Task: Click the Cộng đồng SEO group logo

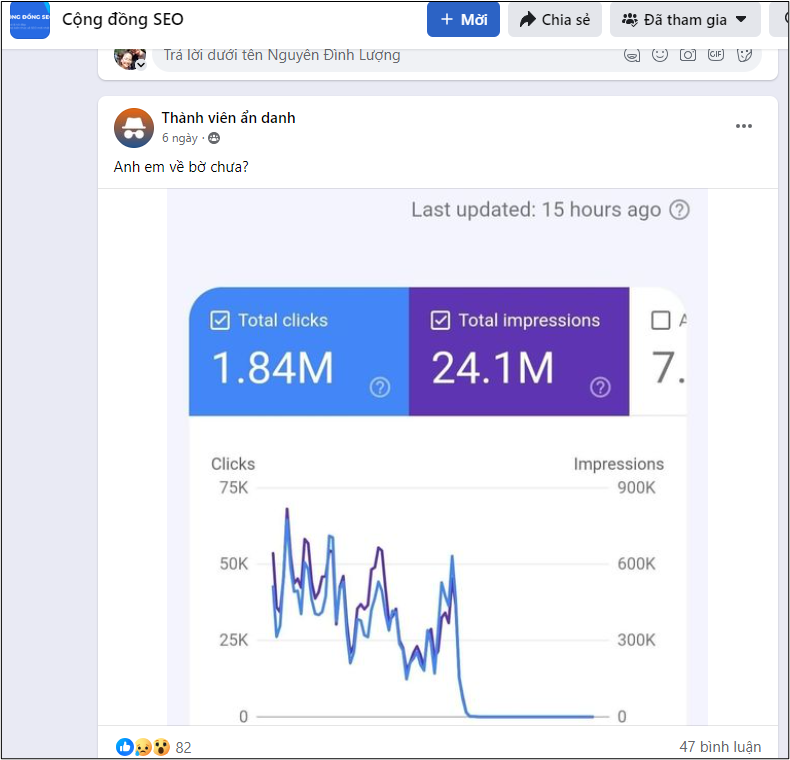Action: pyautogui.click(x=30, y=19)
